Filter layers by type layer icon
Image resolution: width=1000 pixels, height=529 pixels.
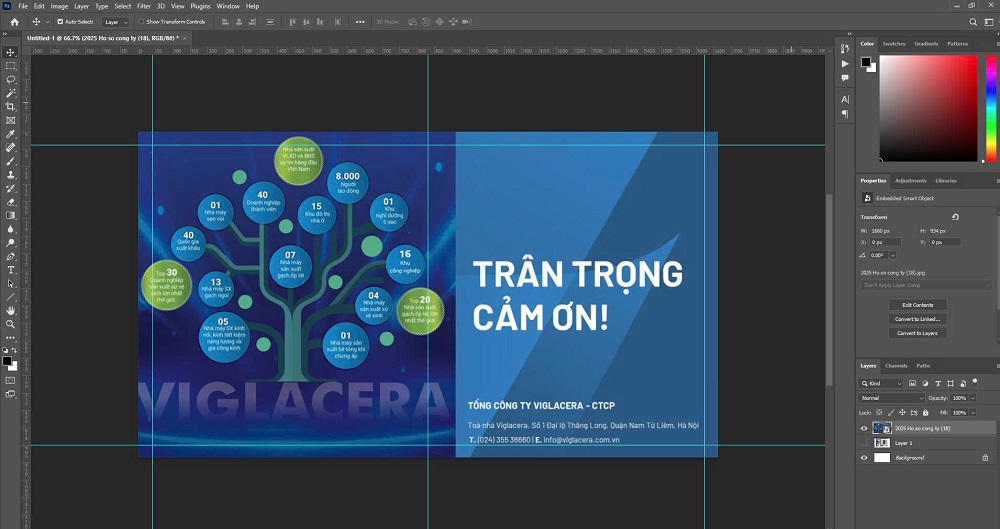[x=938, y=384]
